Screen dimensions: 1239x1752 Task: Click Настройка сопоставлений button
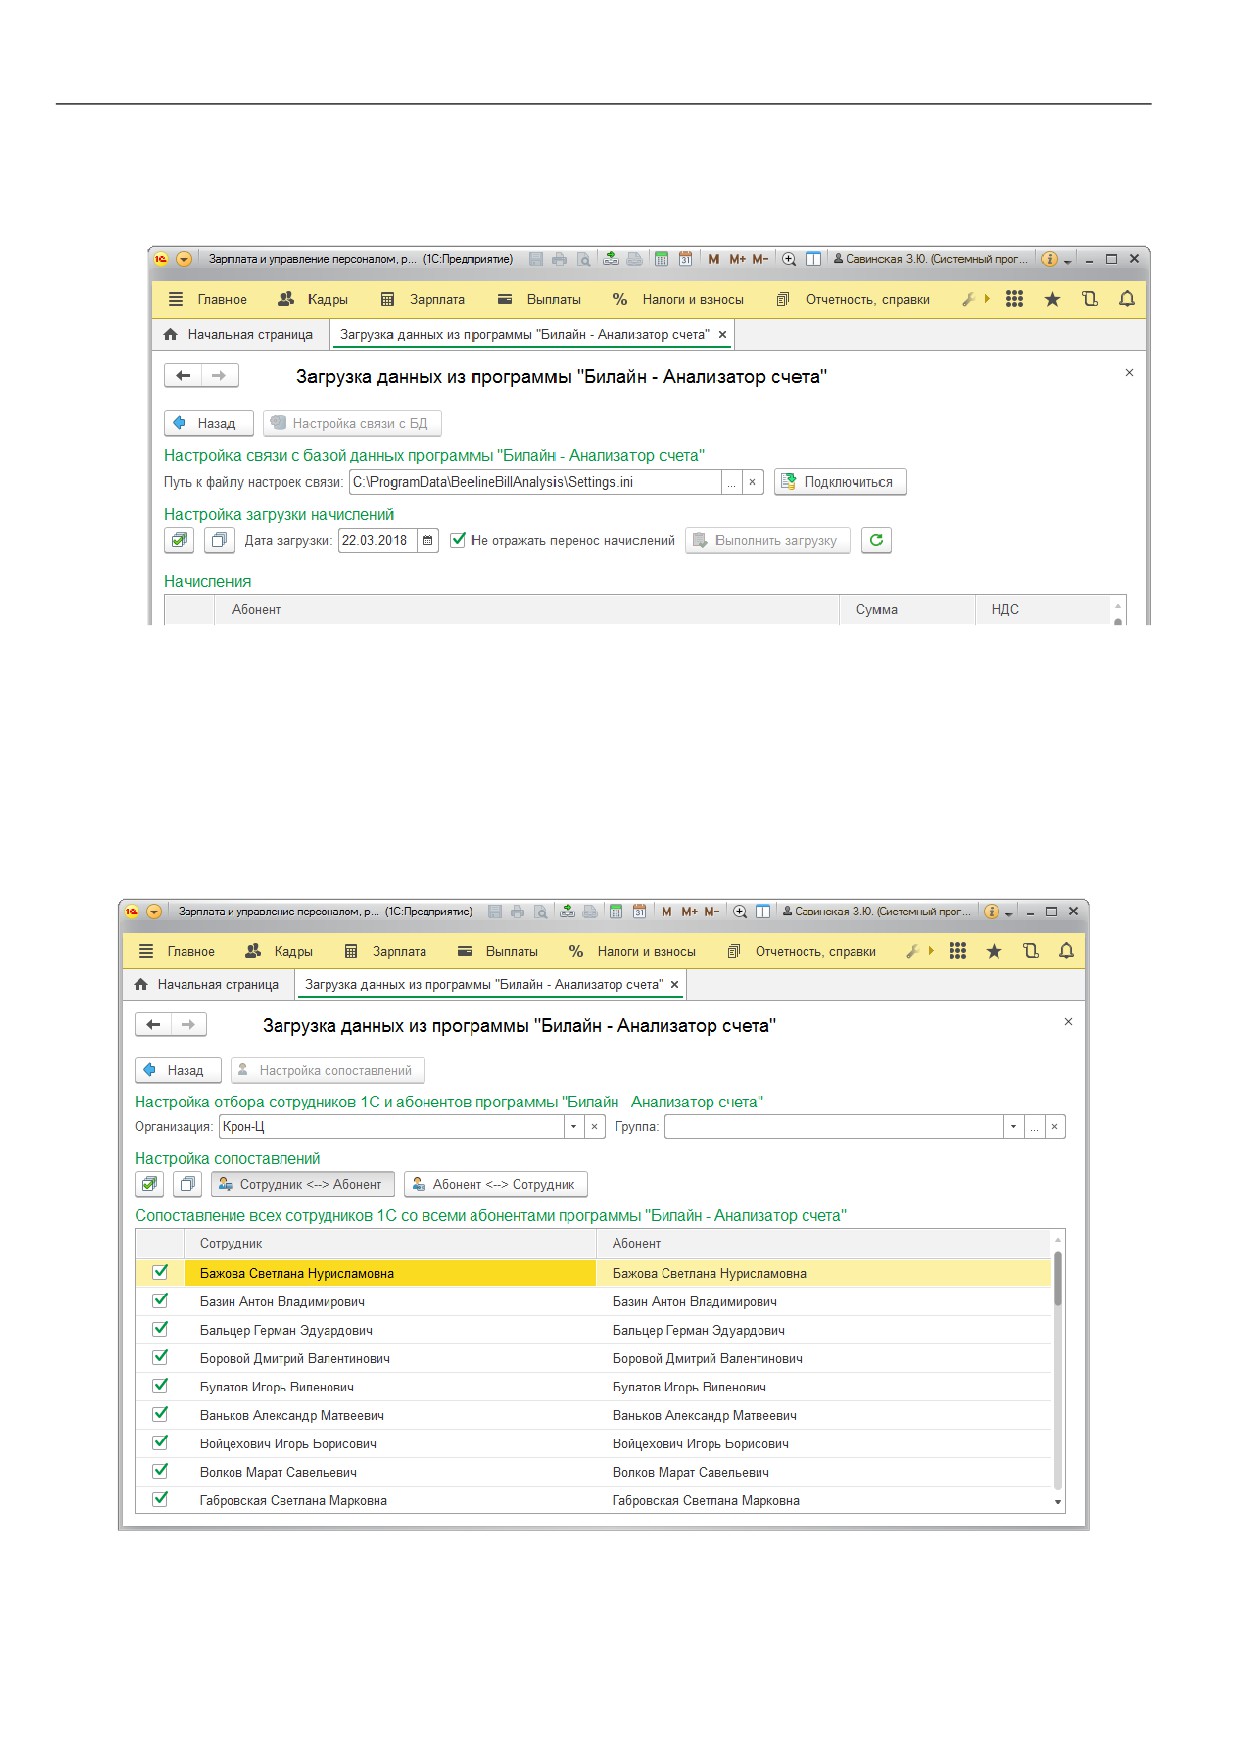click(328, 1070)
